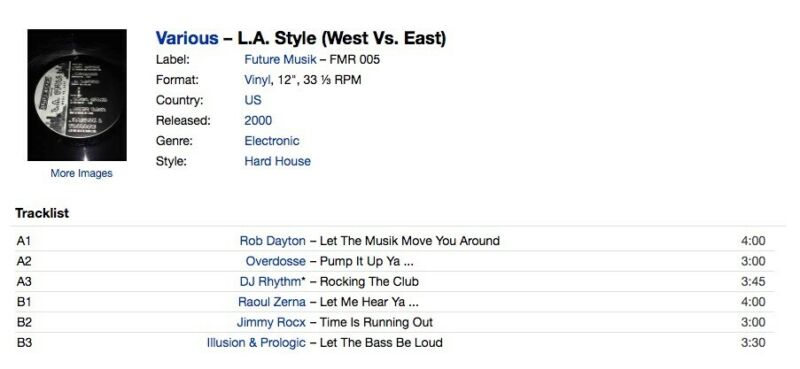Viewport: 800px width, 369px height.
Task: Click the More Images link
Action: 81,174
